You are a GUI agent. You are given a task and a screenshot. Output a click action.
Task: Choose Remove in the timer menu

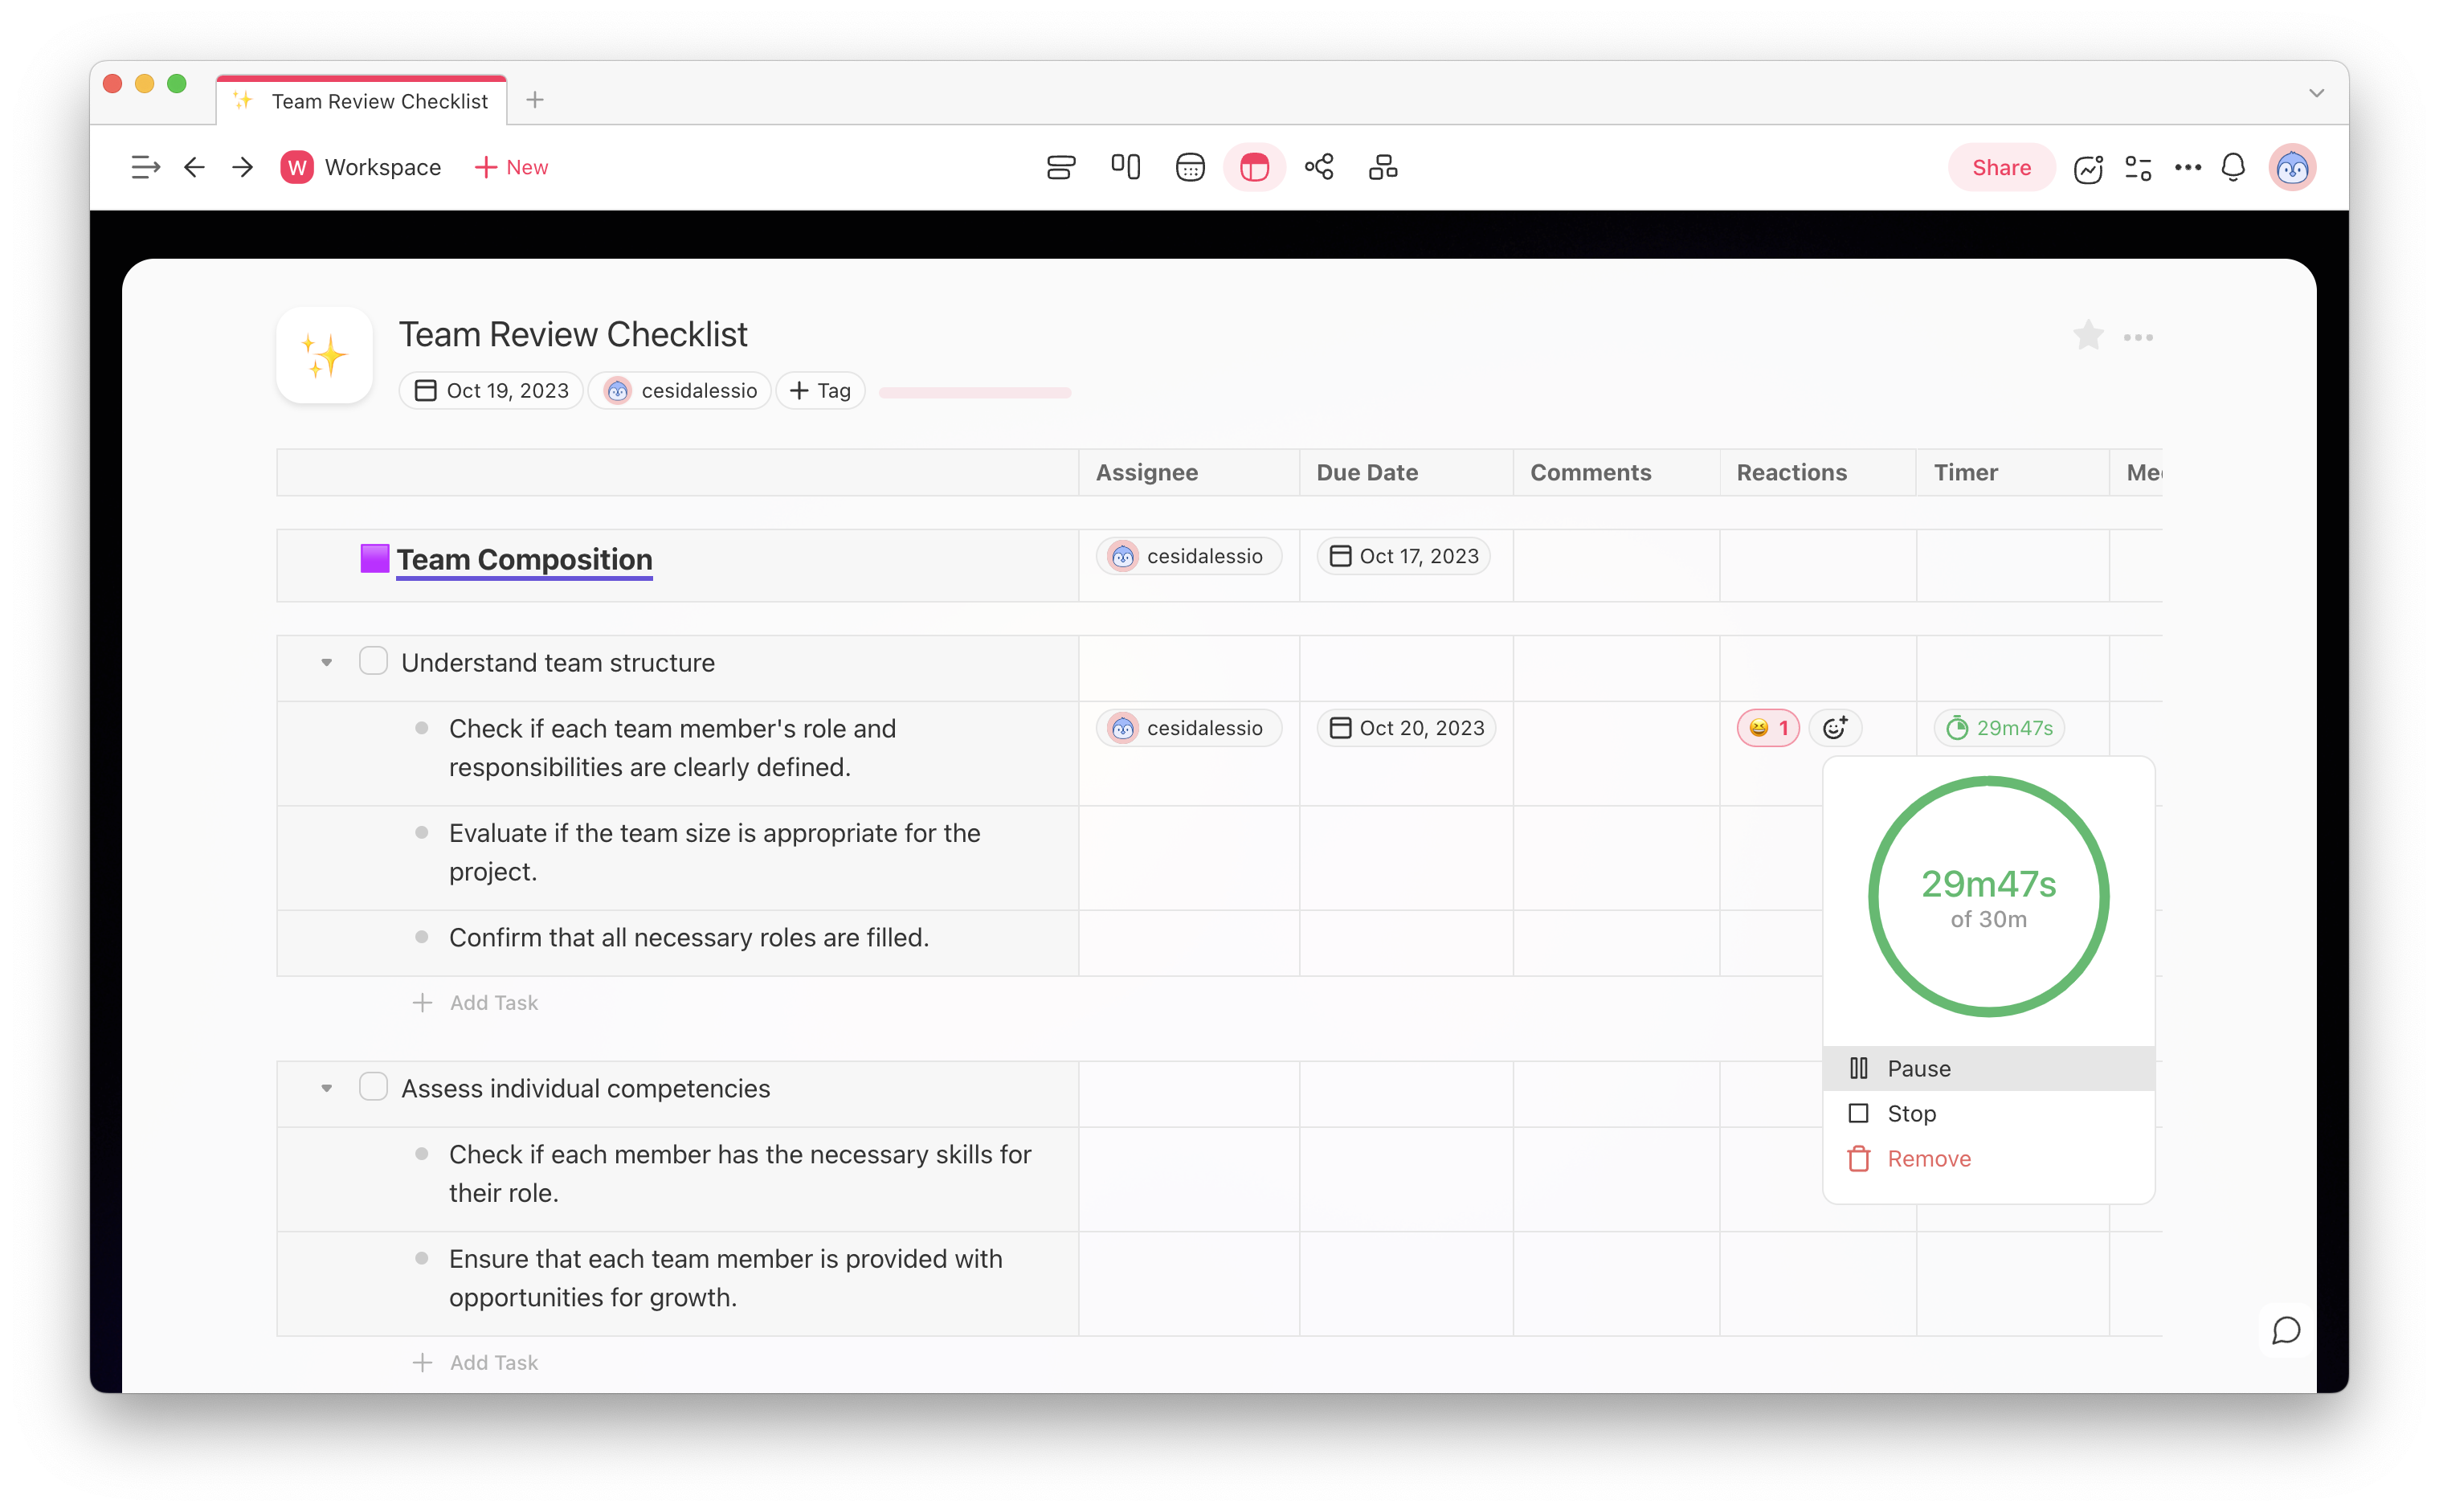1928,1159
